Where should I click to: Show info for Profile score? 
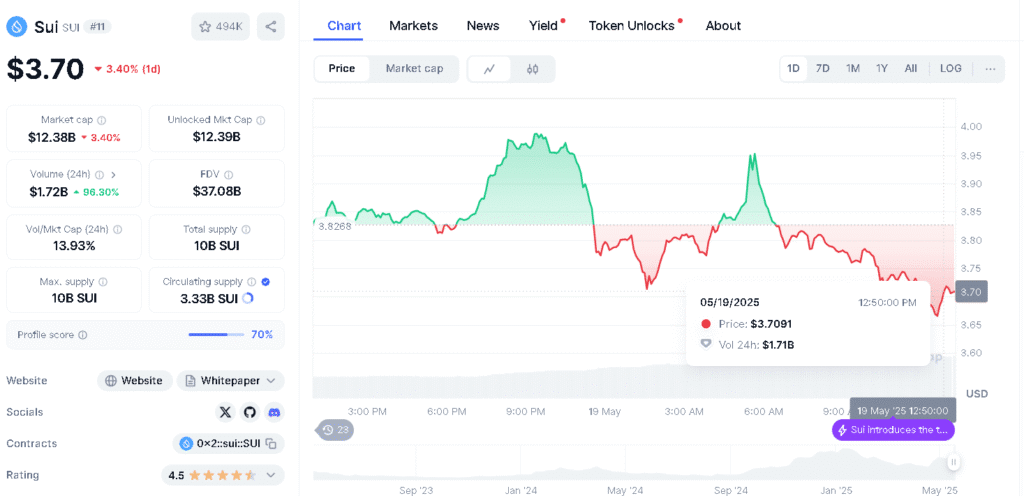pyautogui.click(x=82, y=335)
